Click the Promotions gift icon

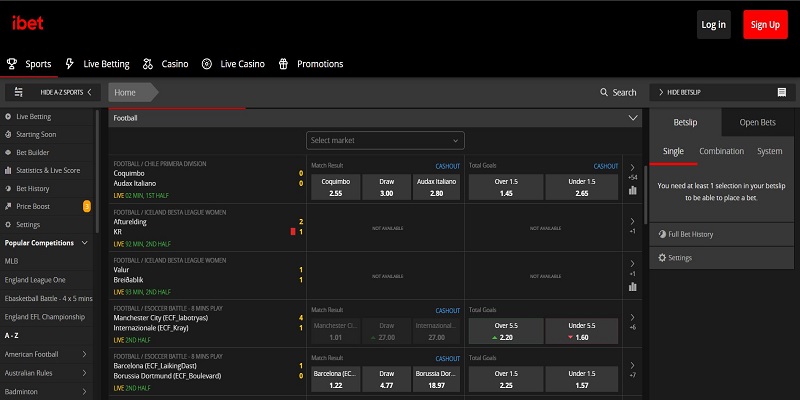pyautogui.click(x=284, y=64)
